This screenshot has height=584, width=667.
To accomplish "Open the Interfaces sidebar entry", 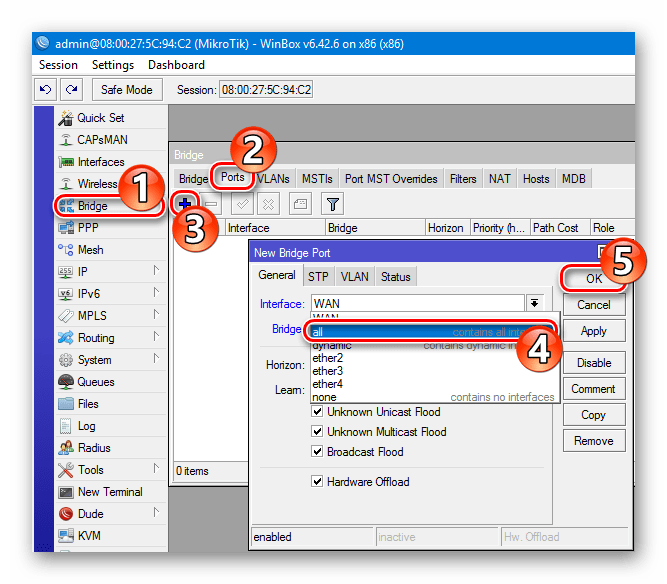I will (x=111, y=162).
